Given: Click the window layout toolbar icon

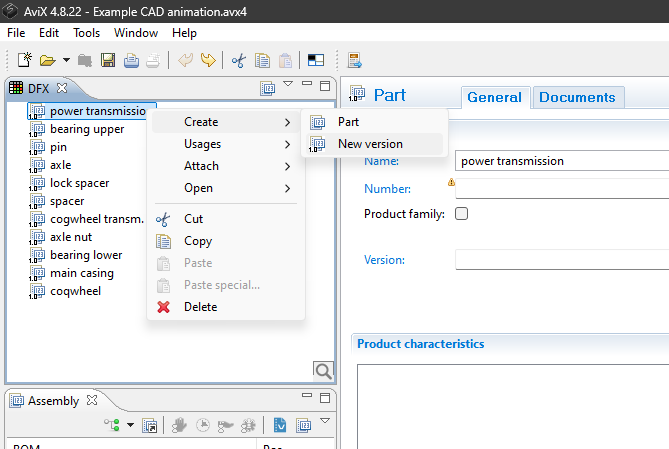Looking at the screenshot, I should pyautogui.click(x=316, y=60).
